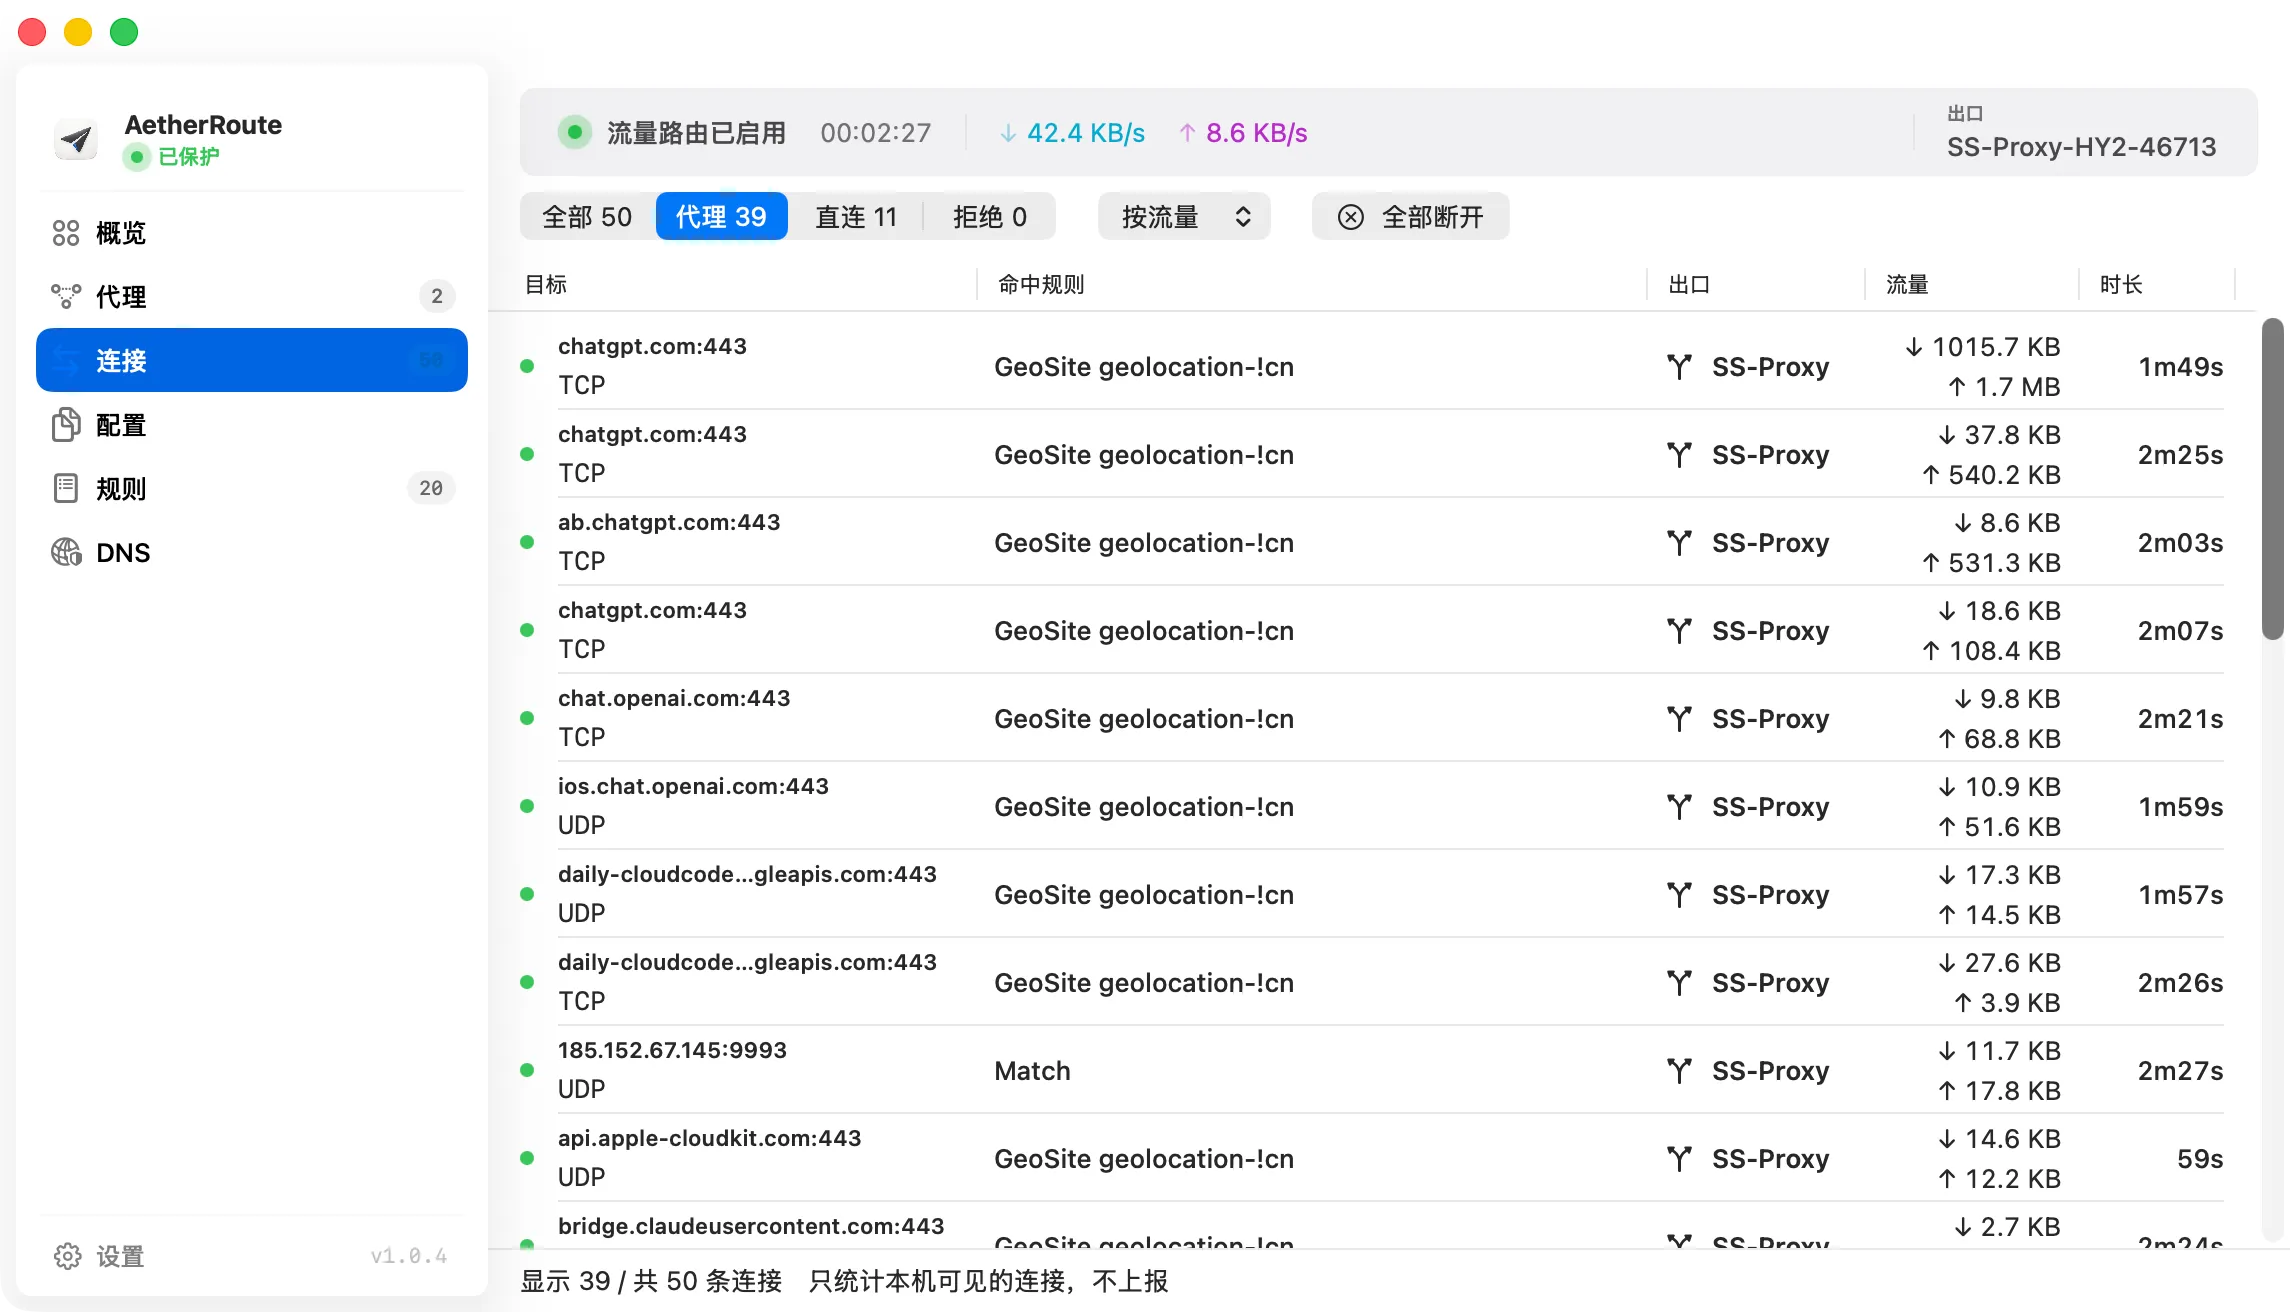The height and width of the screenshot is (1312, 2290).
Task: Select the chat.openai.com:443 target text
Action: pos(674,698)
